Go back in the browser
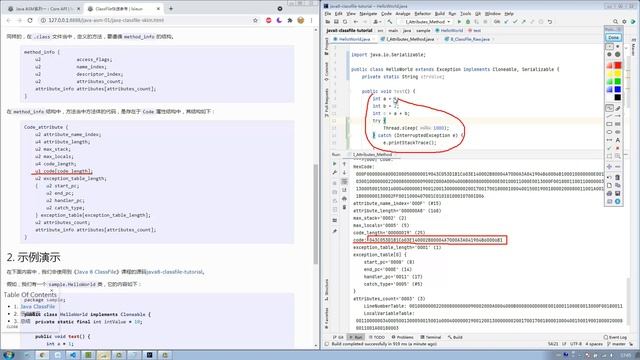 (9, 20)
